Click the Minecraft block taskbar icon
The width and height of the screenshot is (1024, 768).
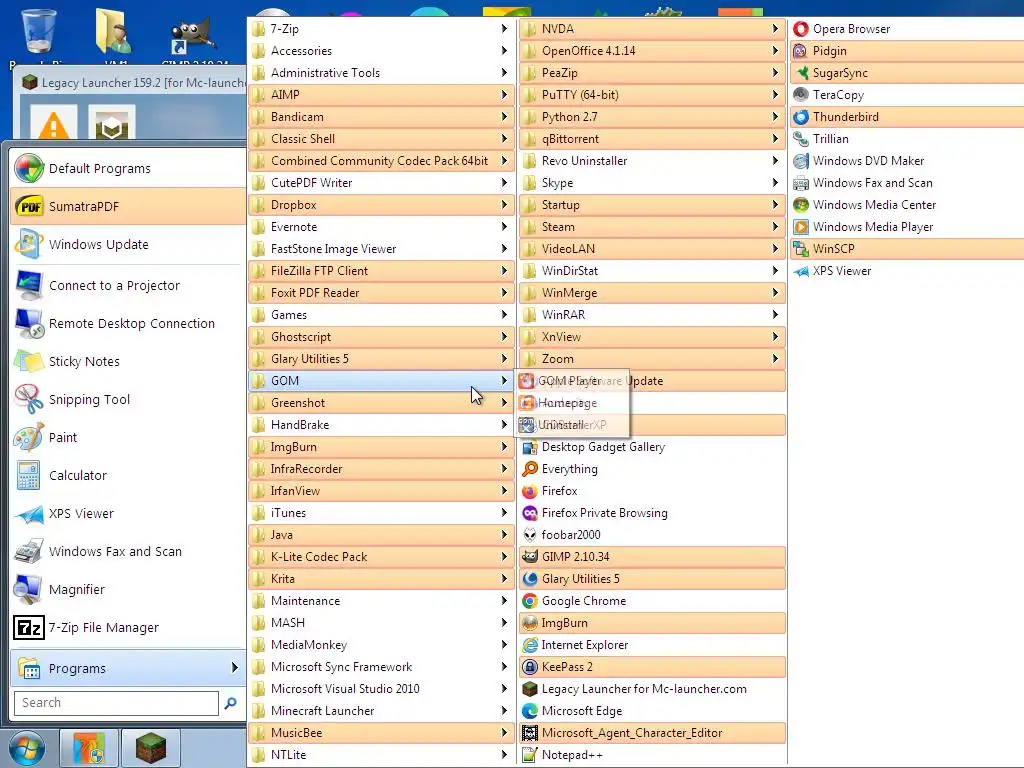(x=151, y=748)
